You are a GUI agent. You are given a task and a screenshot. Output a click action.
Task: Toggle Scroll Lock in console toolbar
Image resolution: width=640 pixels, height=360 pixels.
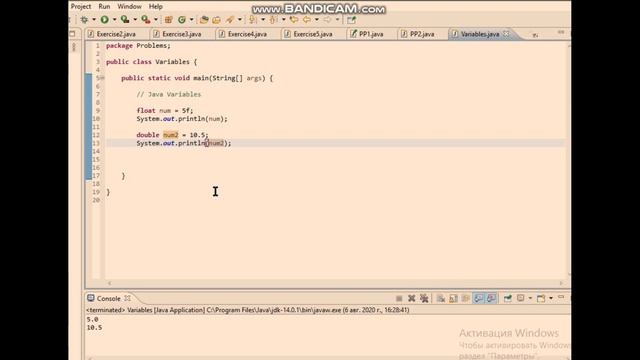pyautogui.click(x=453, y=298)
